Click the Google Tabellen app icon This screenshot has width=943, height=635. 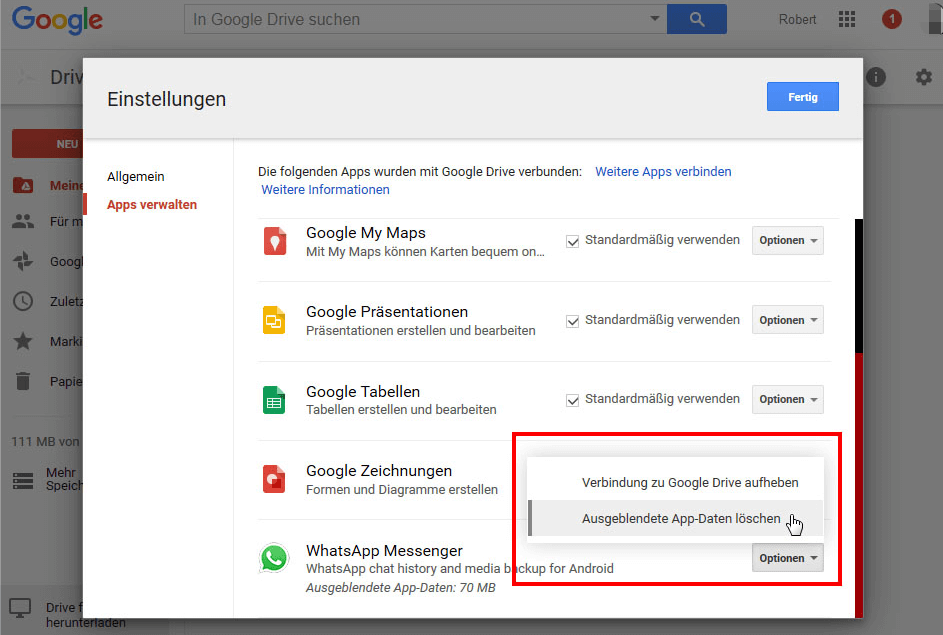click(275, 400)
